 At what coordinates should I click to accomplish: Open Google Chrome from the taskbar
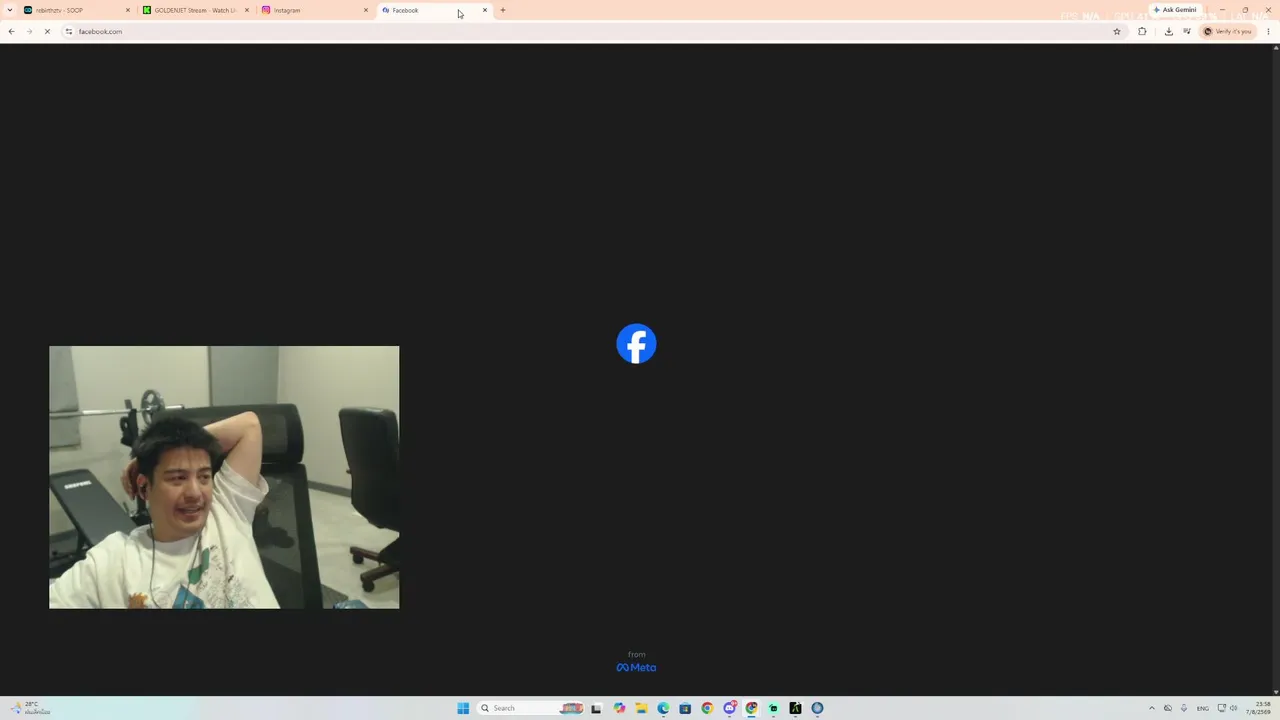click(707, 708)
